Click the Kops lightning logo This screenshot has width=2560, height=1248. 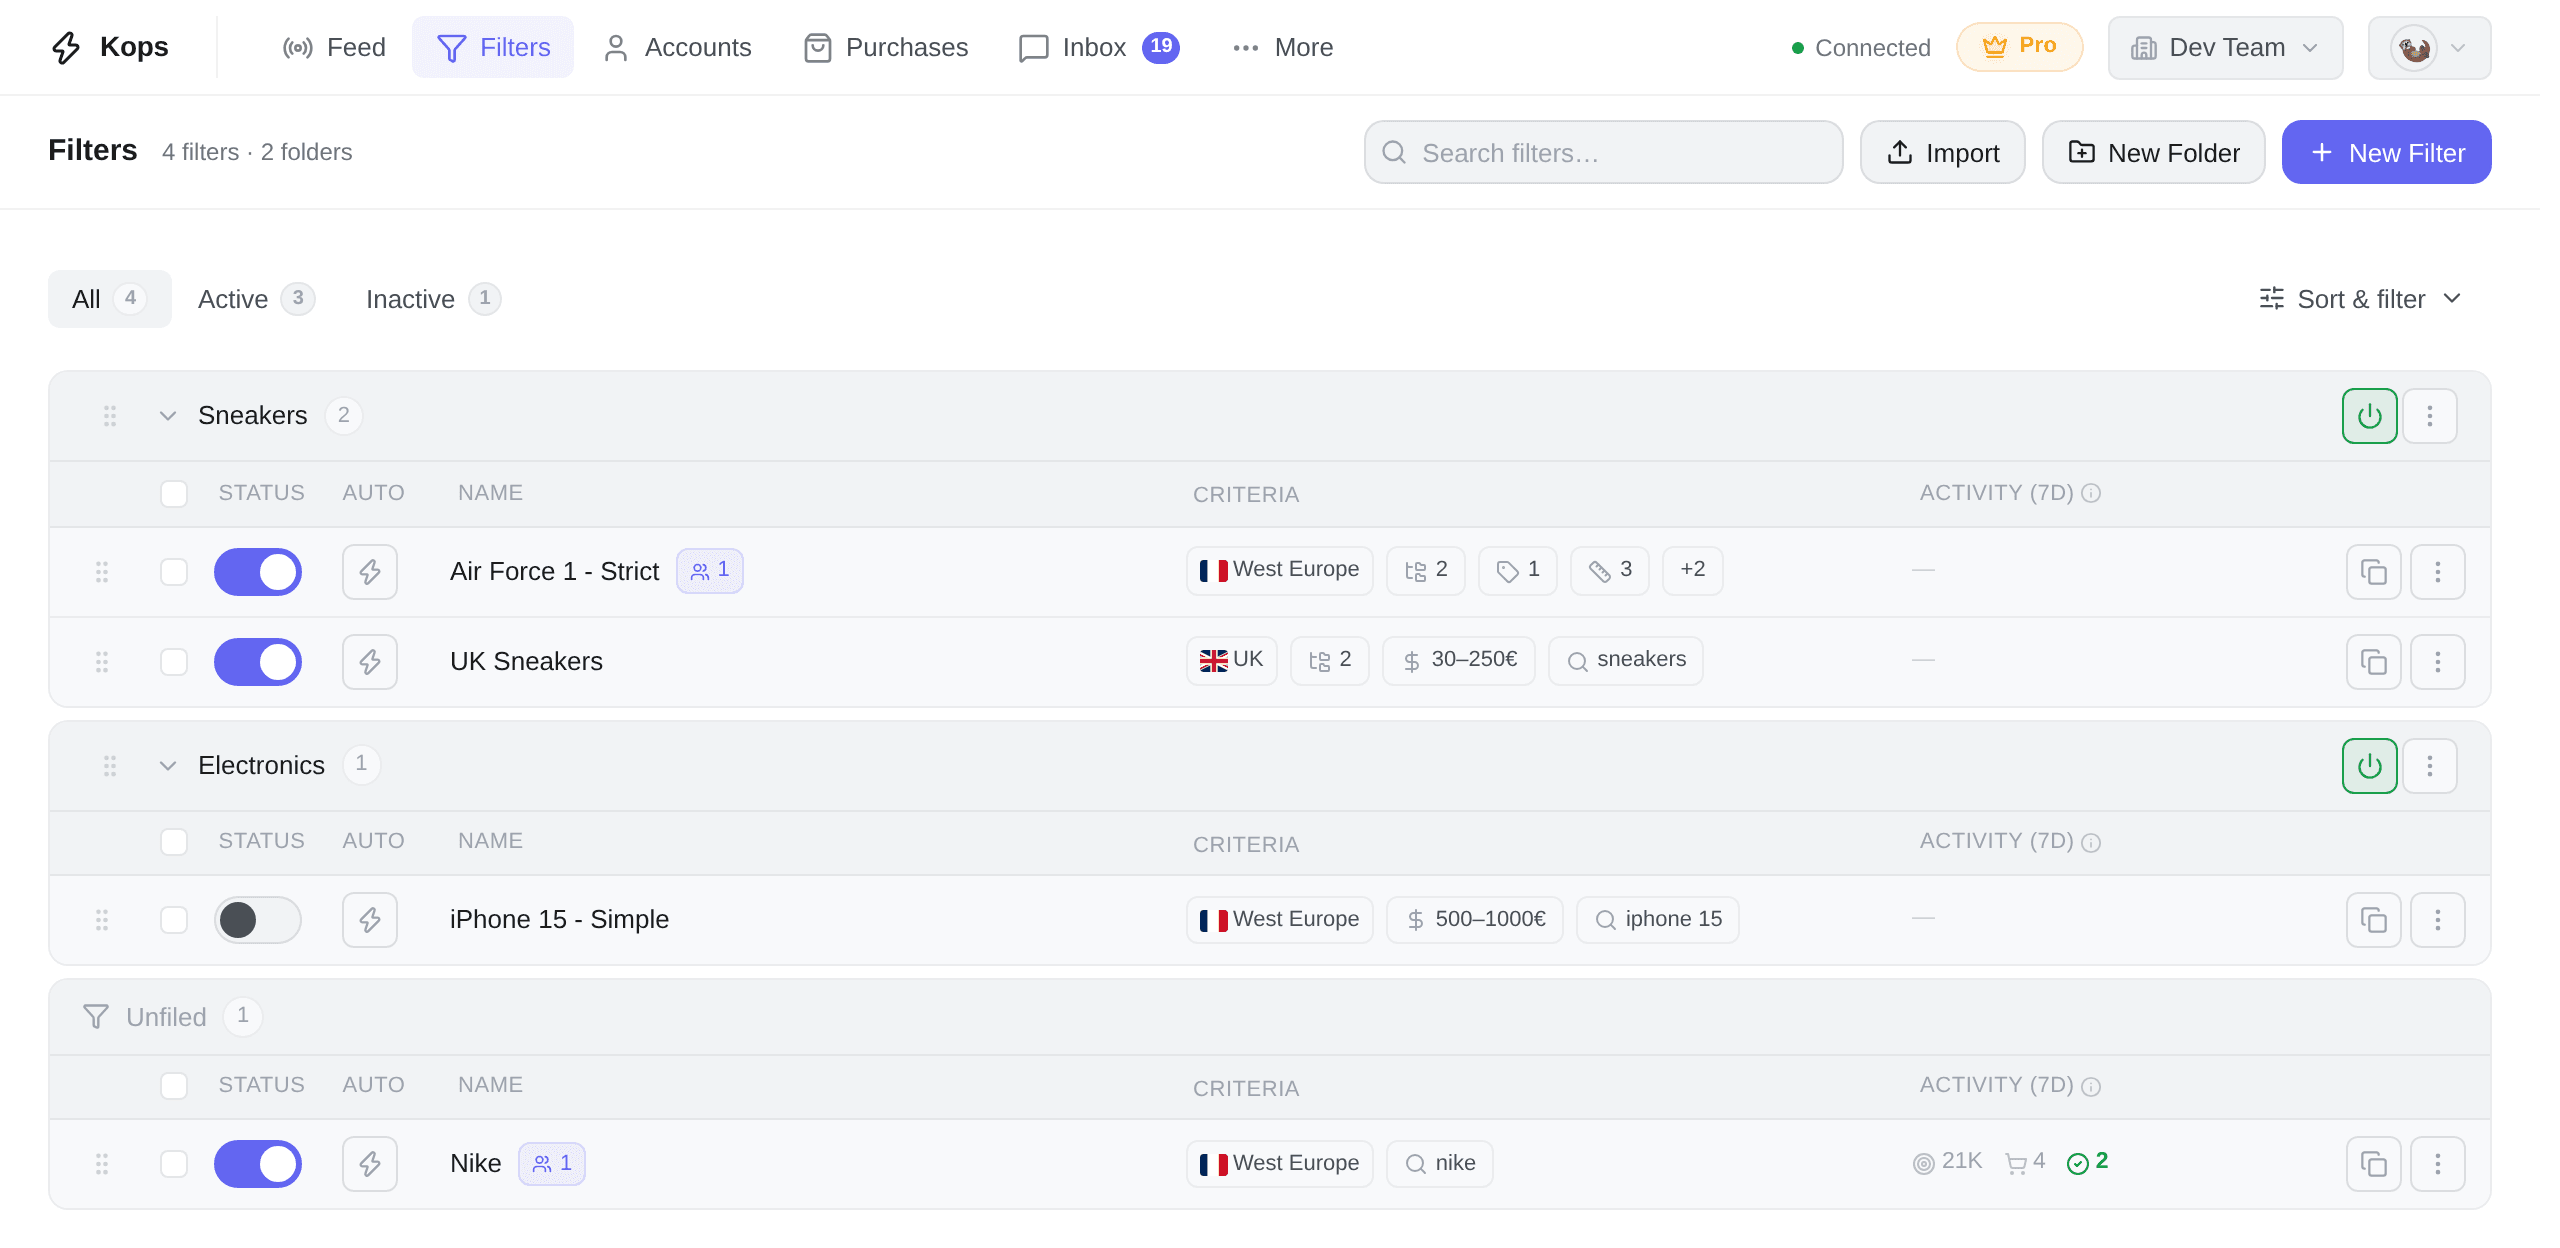pyautogui.click(x=66, y=47)
